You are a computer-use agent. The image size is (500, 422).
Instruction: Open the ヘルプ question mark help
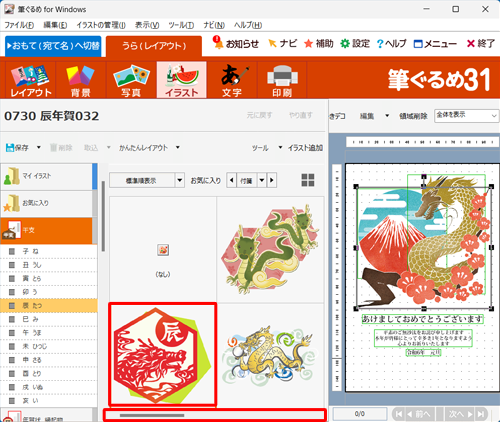click(x=391, y=43)
